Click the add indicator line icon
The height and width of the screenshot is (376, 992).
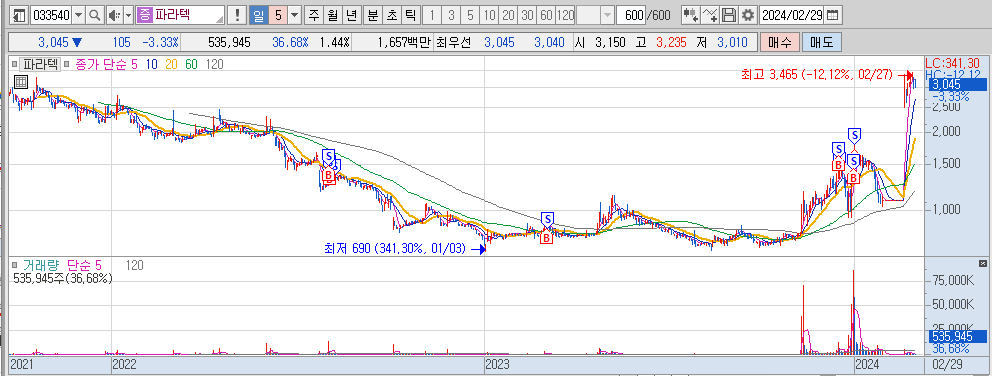(x=710, y=15)
